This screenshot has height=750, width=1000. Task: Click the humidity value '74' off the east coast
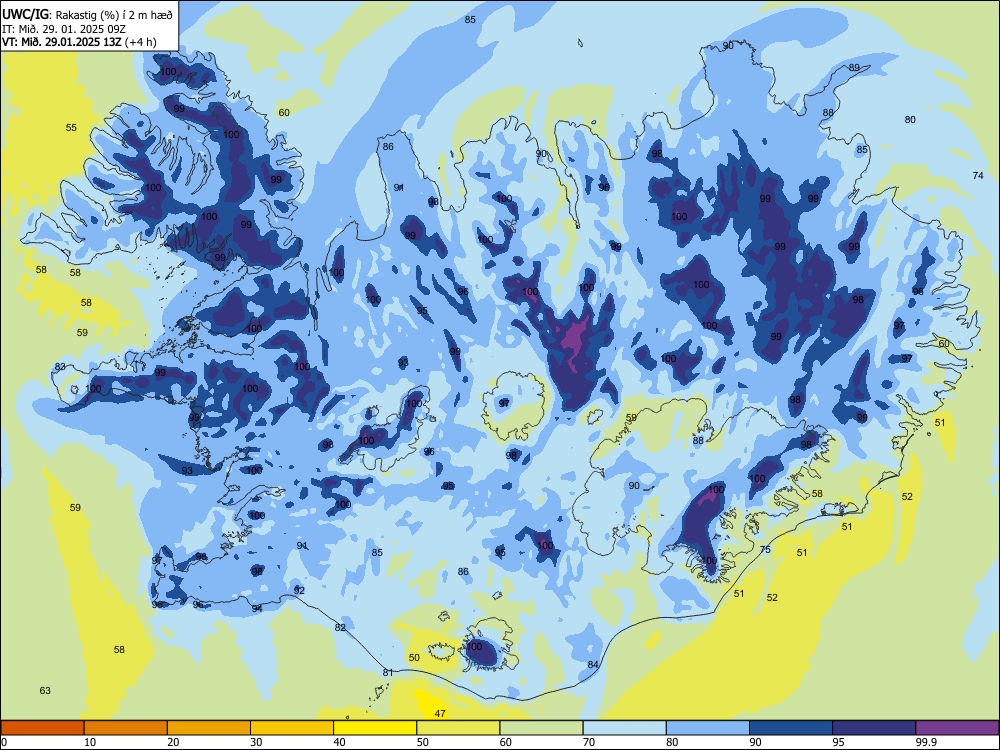(x=978, y=175)
